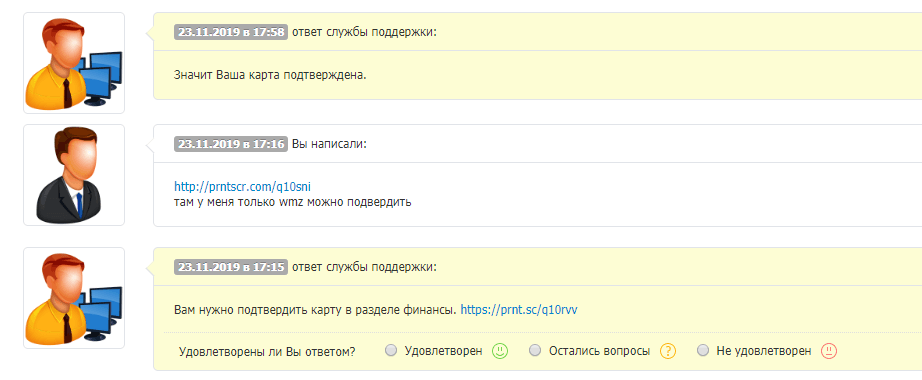Click the red sad face icon
The height and width of the screenshot is (380, 922).
click(x=829, y=351)
